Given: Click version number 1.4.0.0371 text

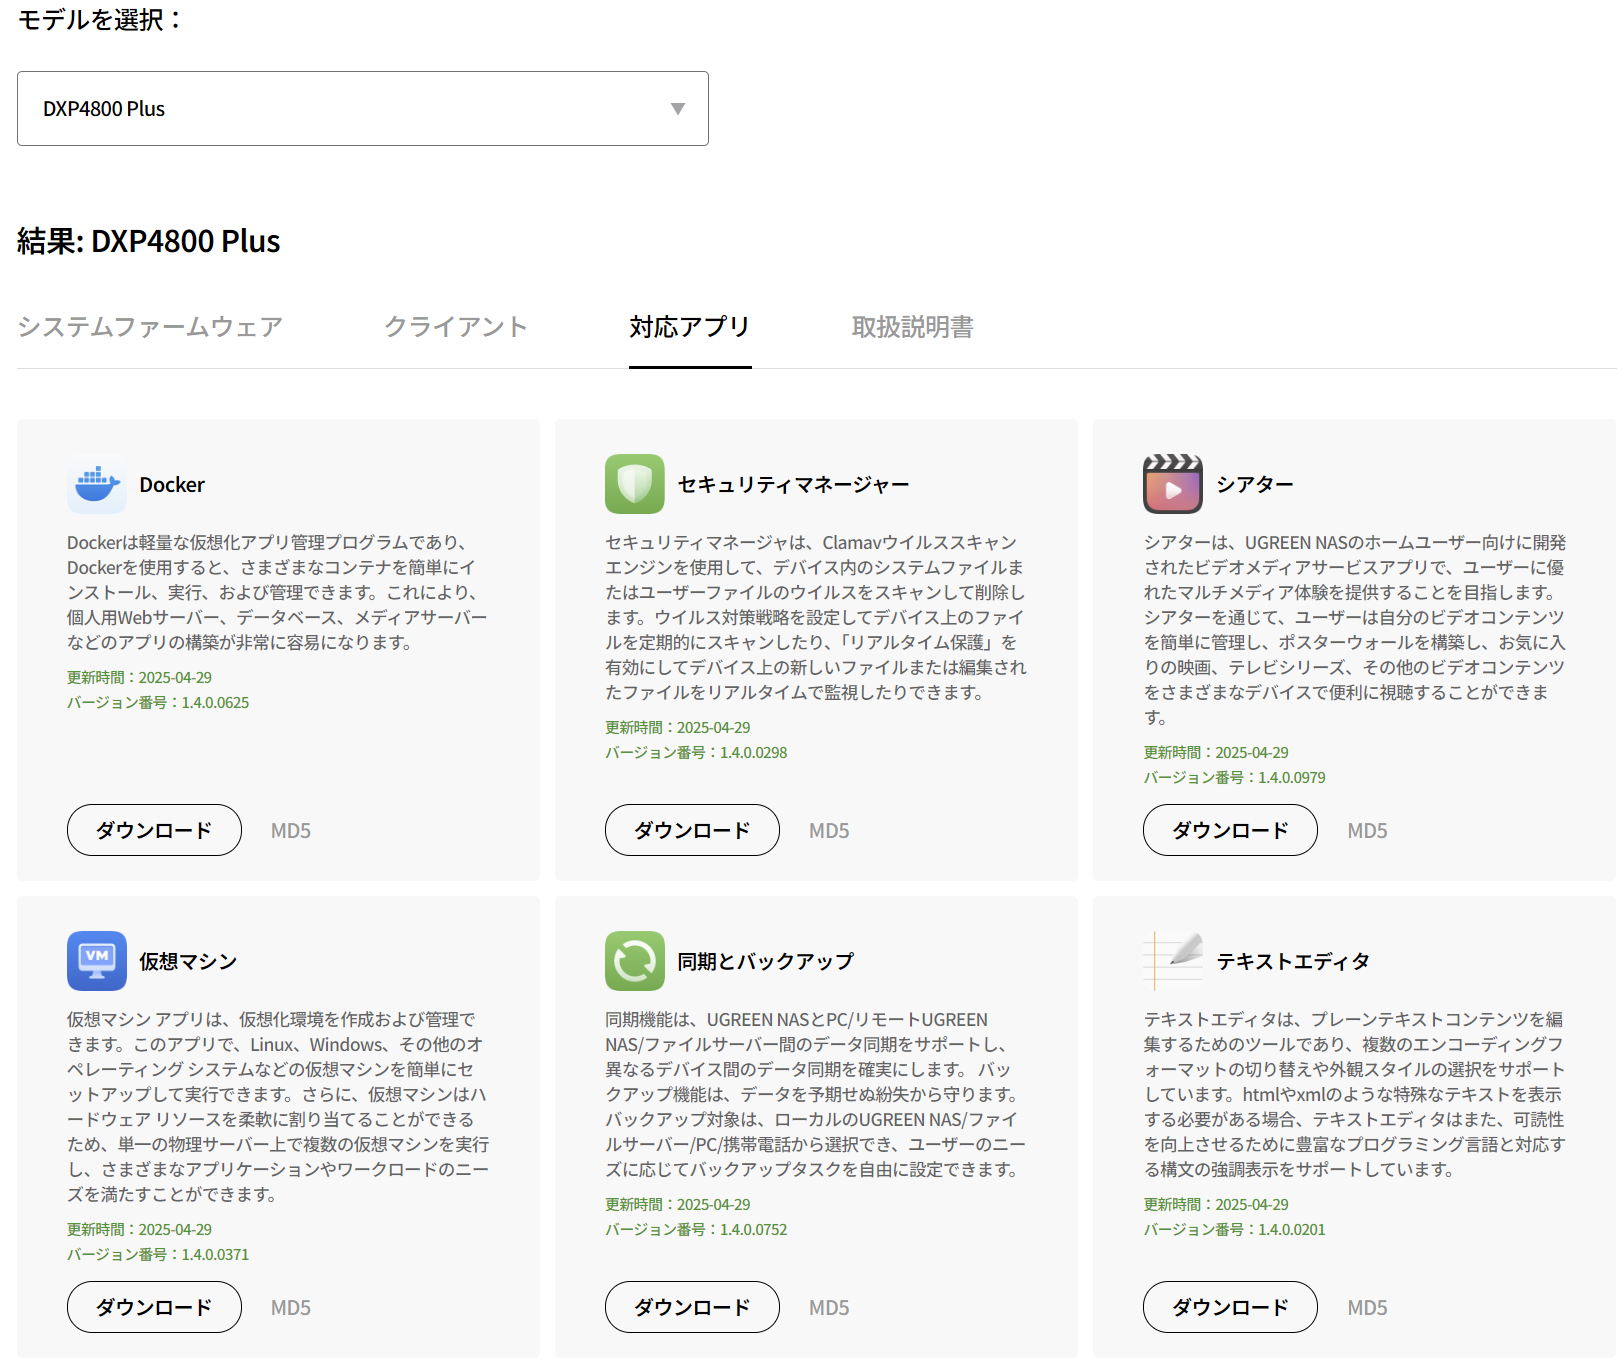Looking at the screenshot, I should click(215, 1255).
